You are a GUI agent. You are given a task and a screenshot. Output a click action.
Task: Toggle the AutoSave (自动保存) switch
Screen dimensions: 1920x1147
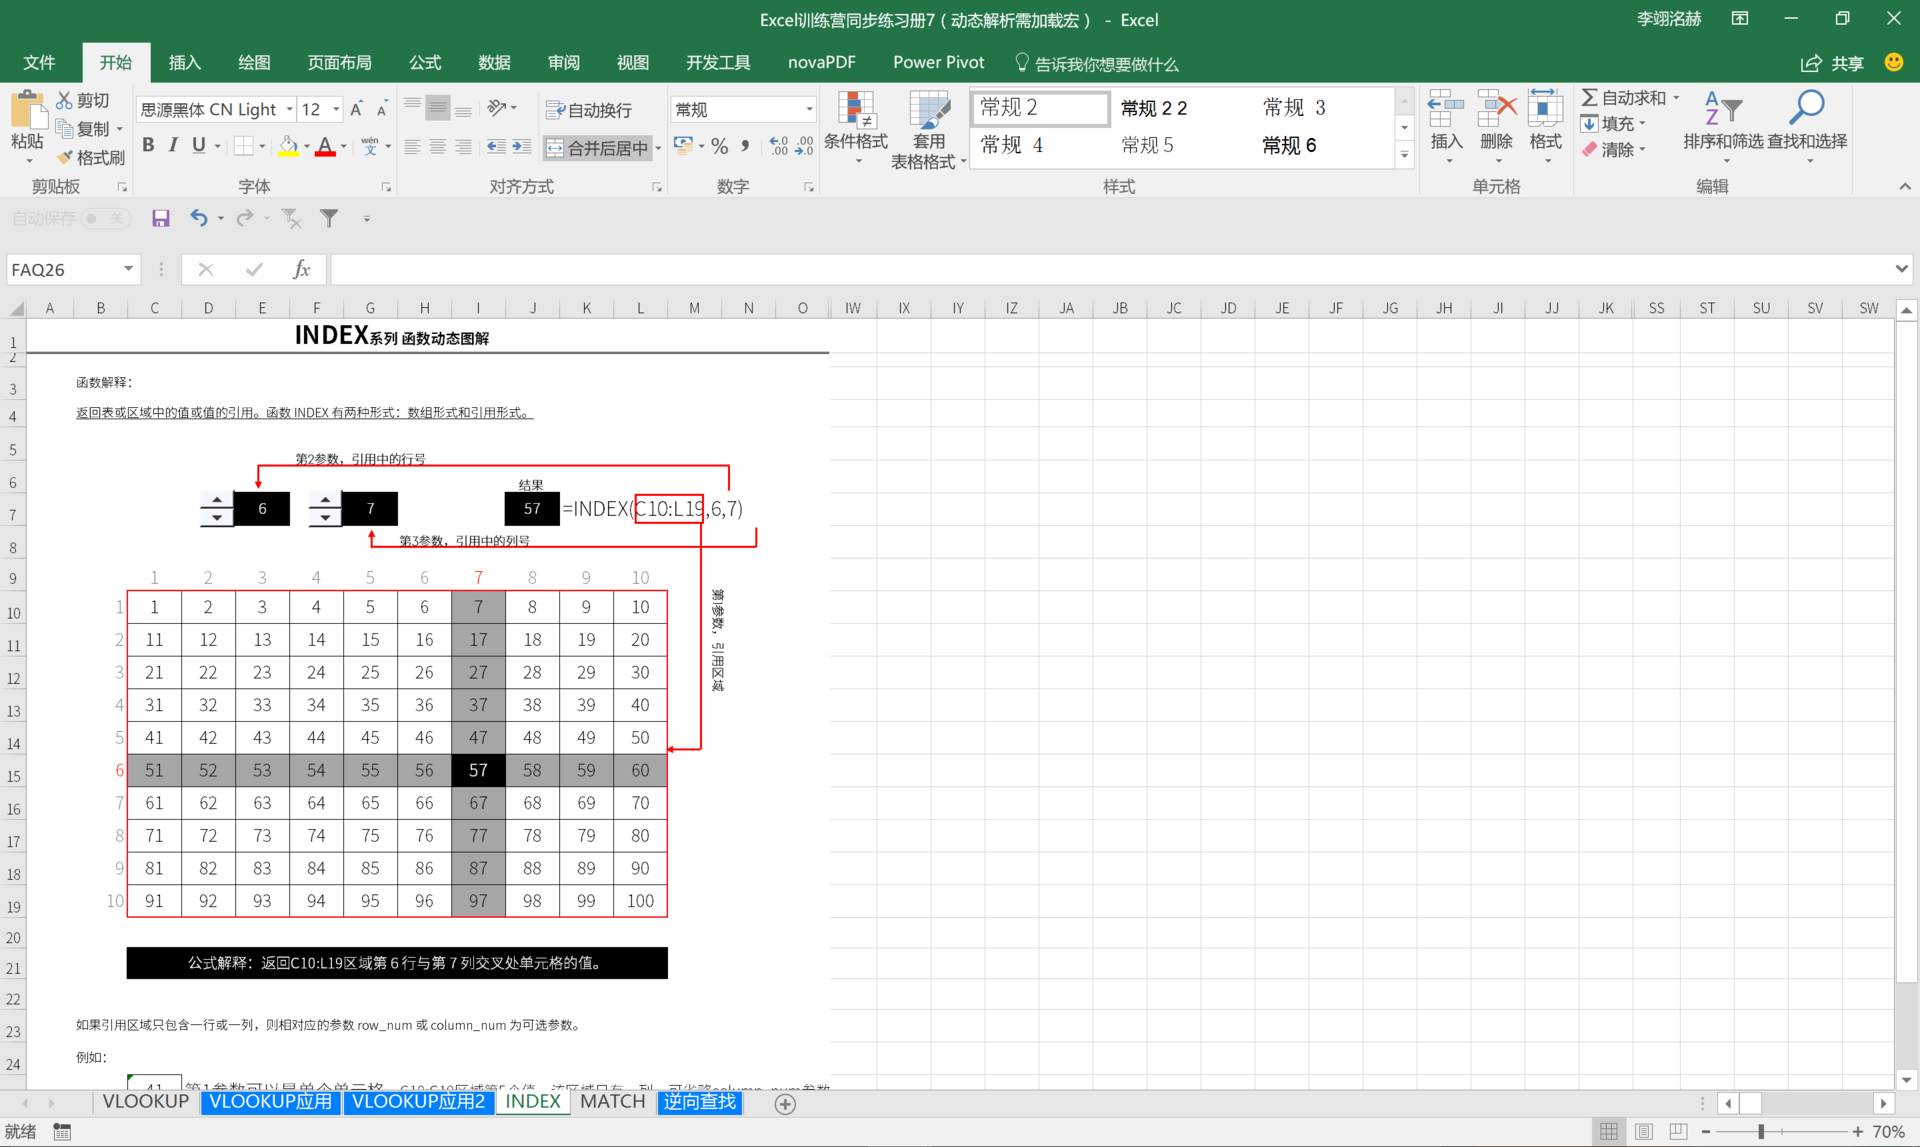[104, 218]
